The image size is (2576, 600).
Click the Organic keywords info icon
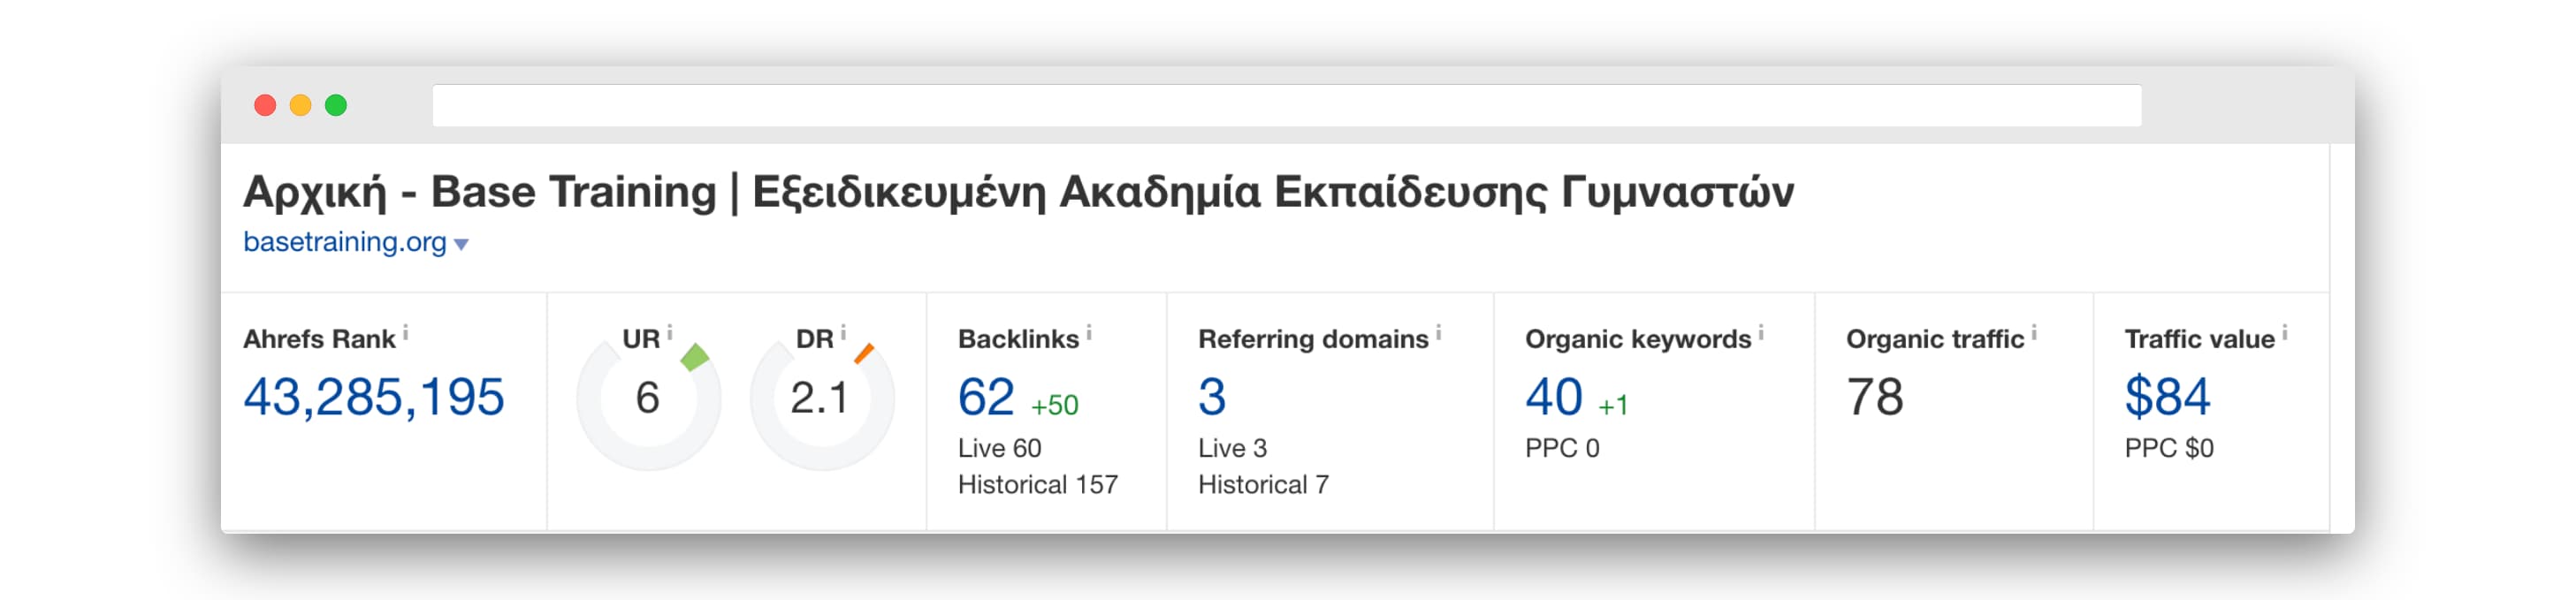point(1761,333)
